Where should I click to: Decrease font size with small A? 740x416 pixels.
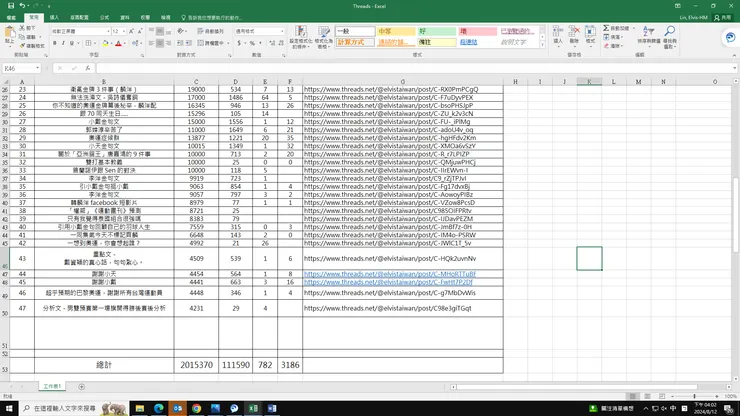tap(140, 31)
